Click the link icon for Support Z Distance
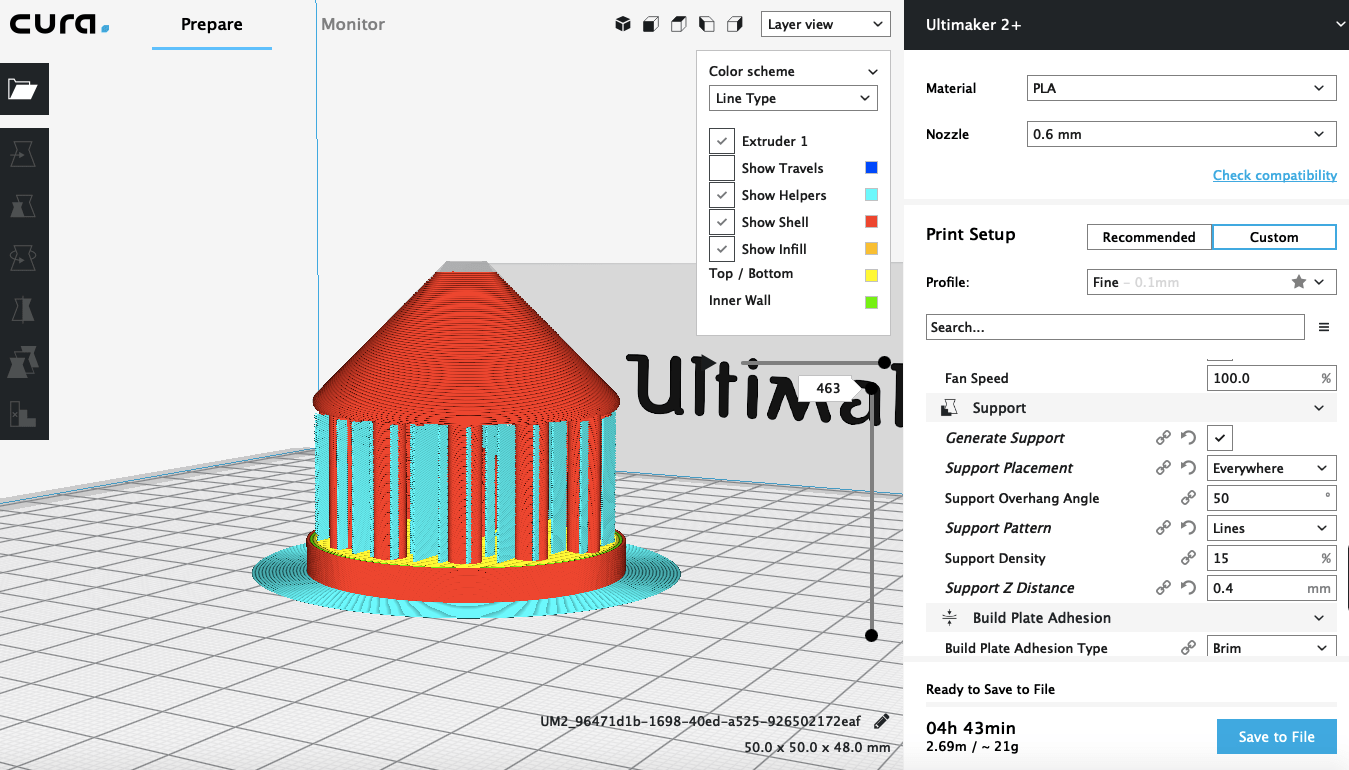 point(1164,588)
